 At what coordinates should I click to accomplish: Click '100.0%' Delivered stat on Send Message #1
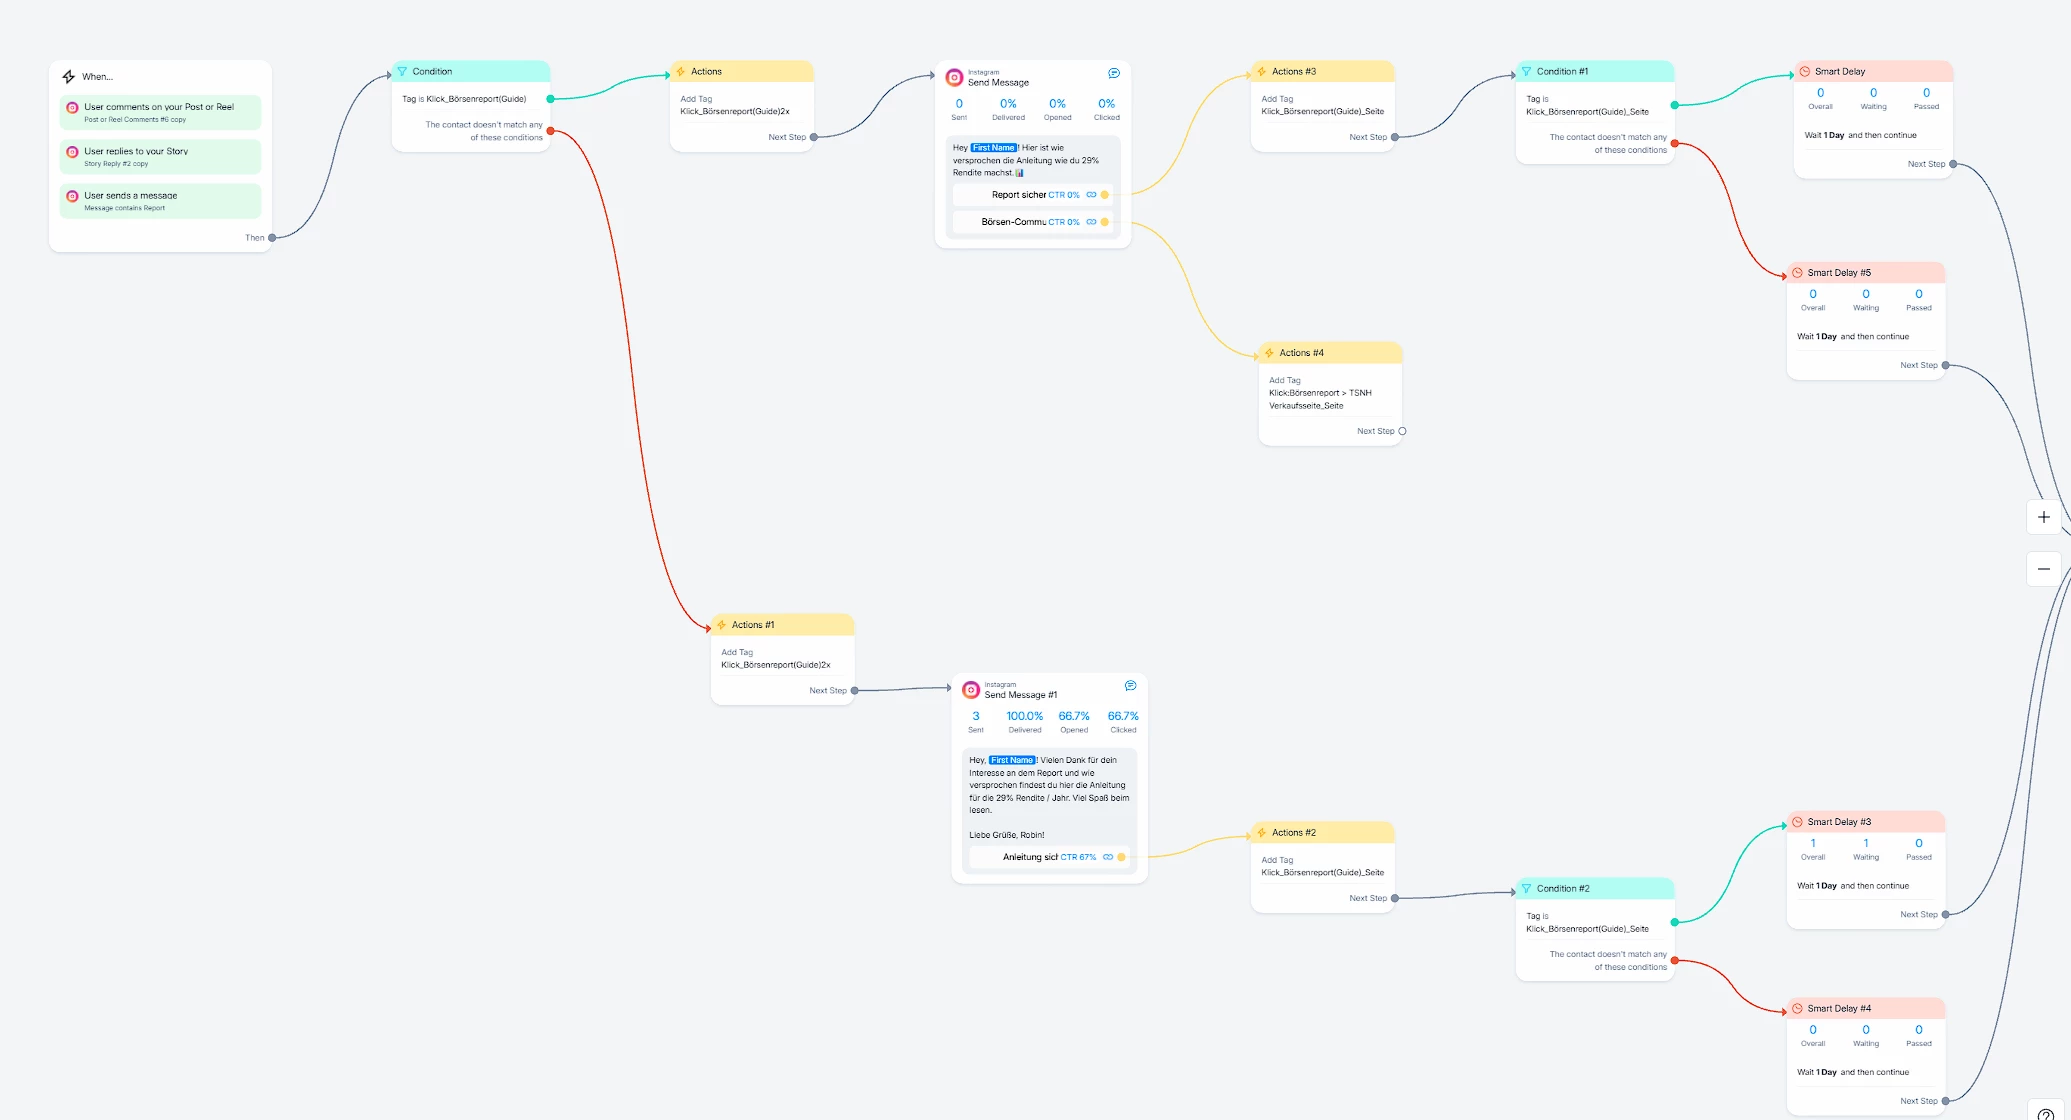1024,716
